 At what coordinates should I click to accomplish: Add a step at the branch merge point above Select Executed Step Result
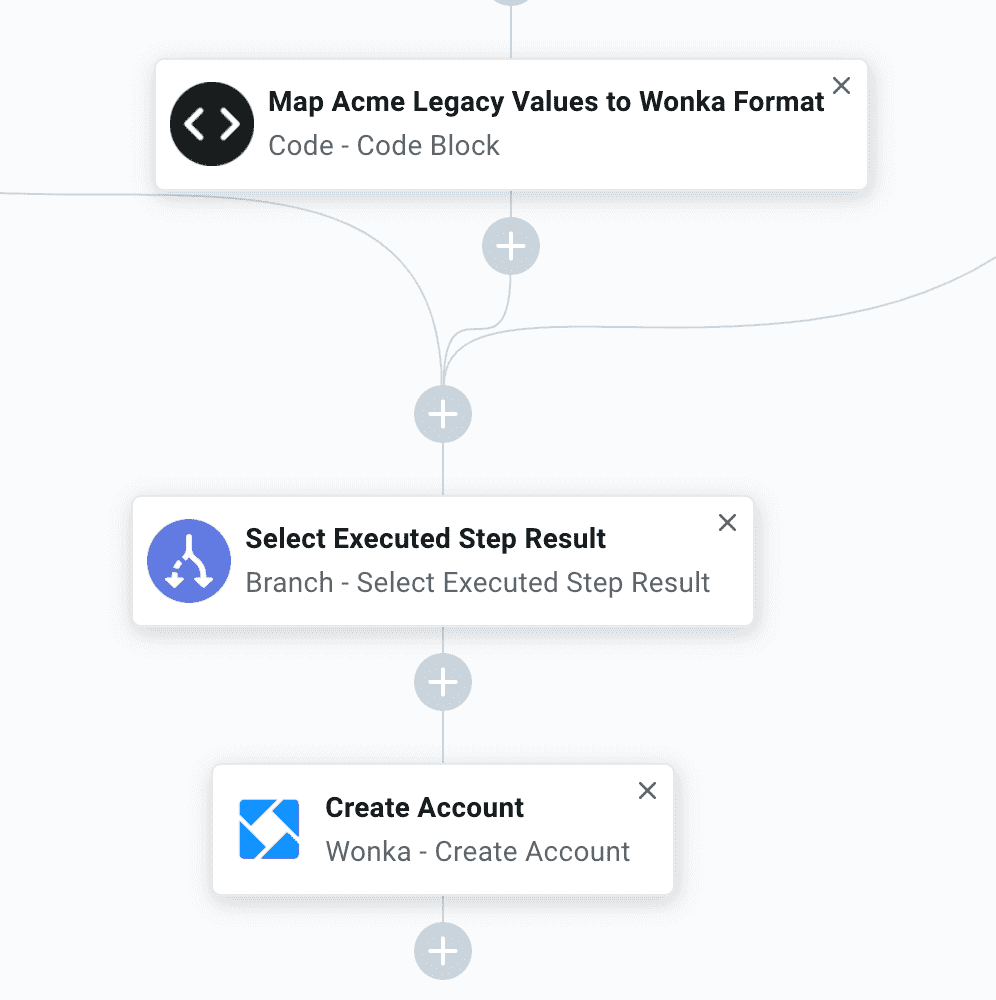pyautogui.click(x=443, y=414)
